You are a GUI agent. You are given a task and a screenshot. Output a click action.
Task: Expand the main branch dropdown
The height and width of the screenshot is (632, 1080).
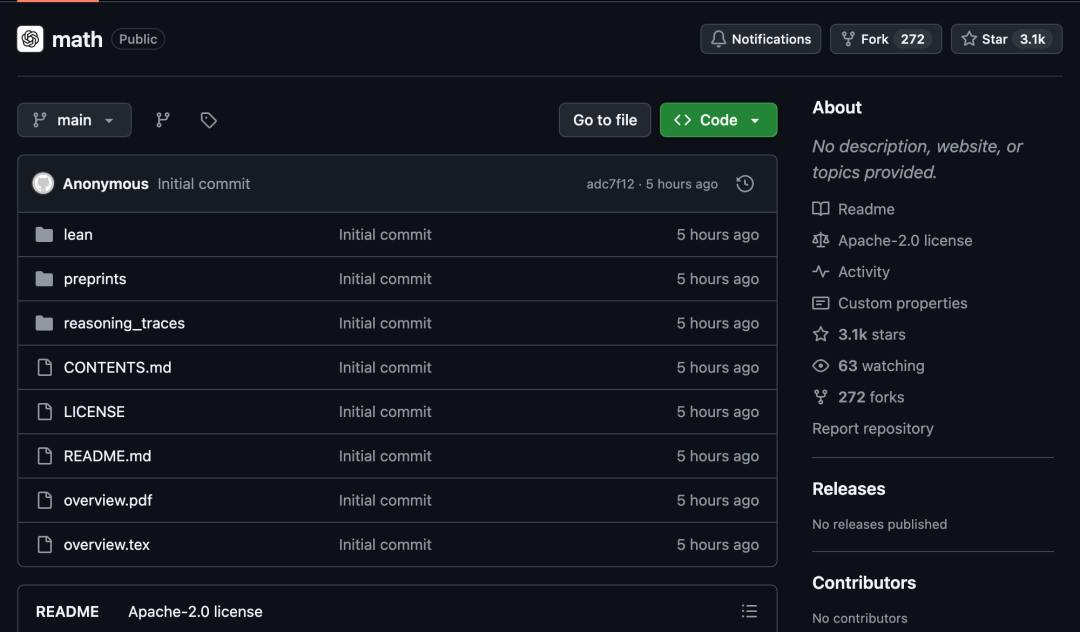[x=74, y=120]
